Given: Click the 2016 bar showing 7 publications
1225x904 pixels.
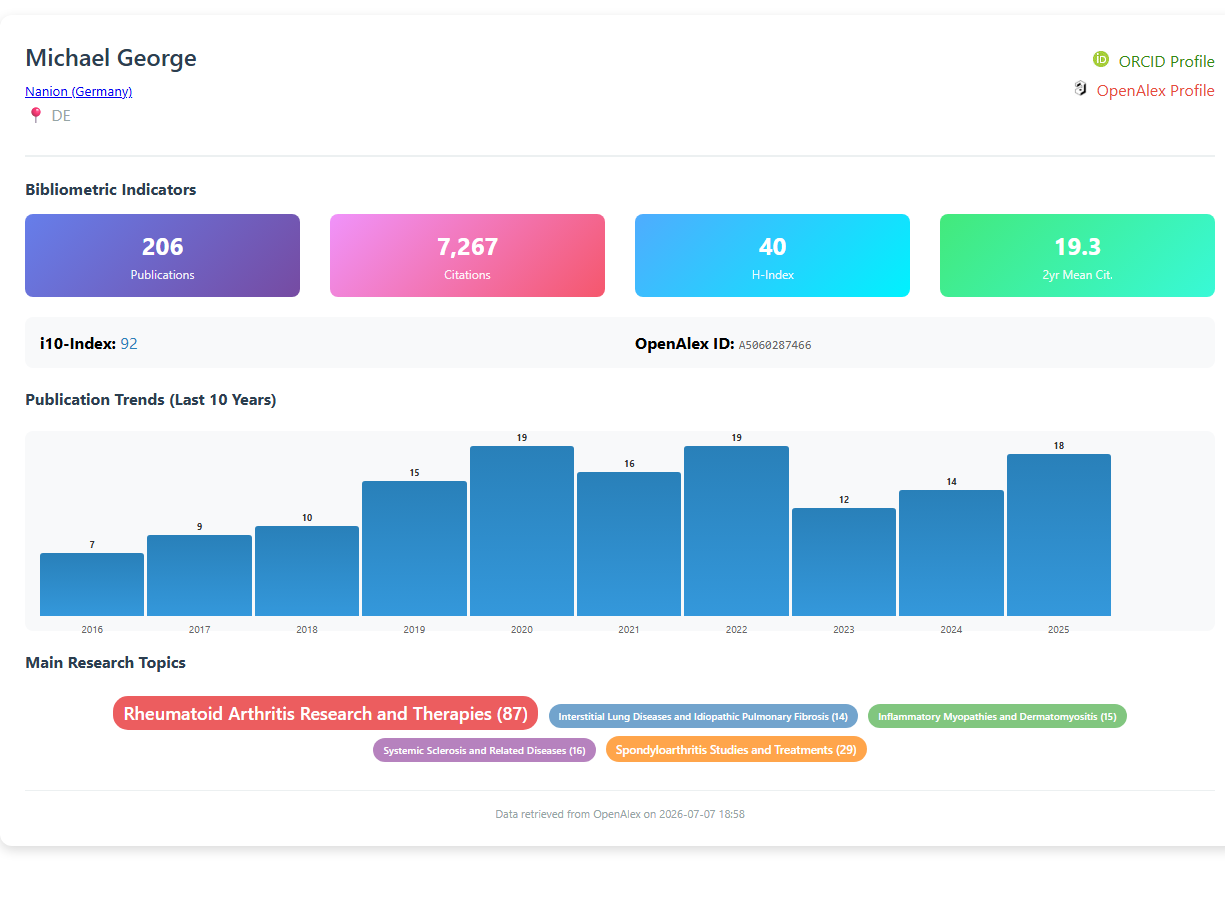Looking at the screenshot, I should coord(92,584).
